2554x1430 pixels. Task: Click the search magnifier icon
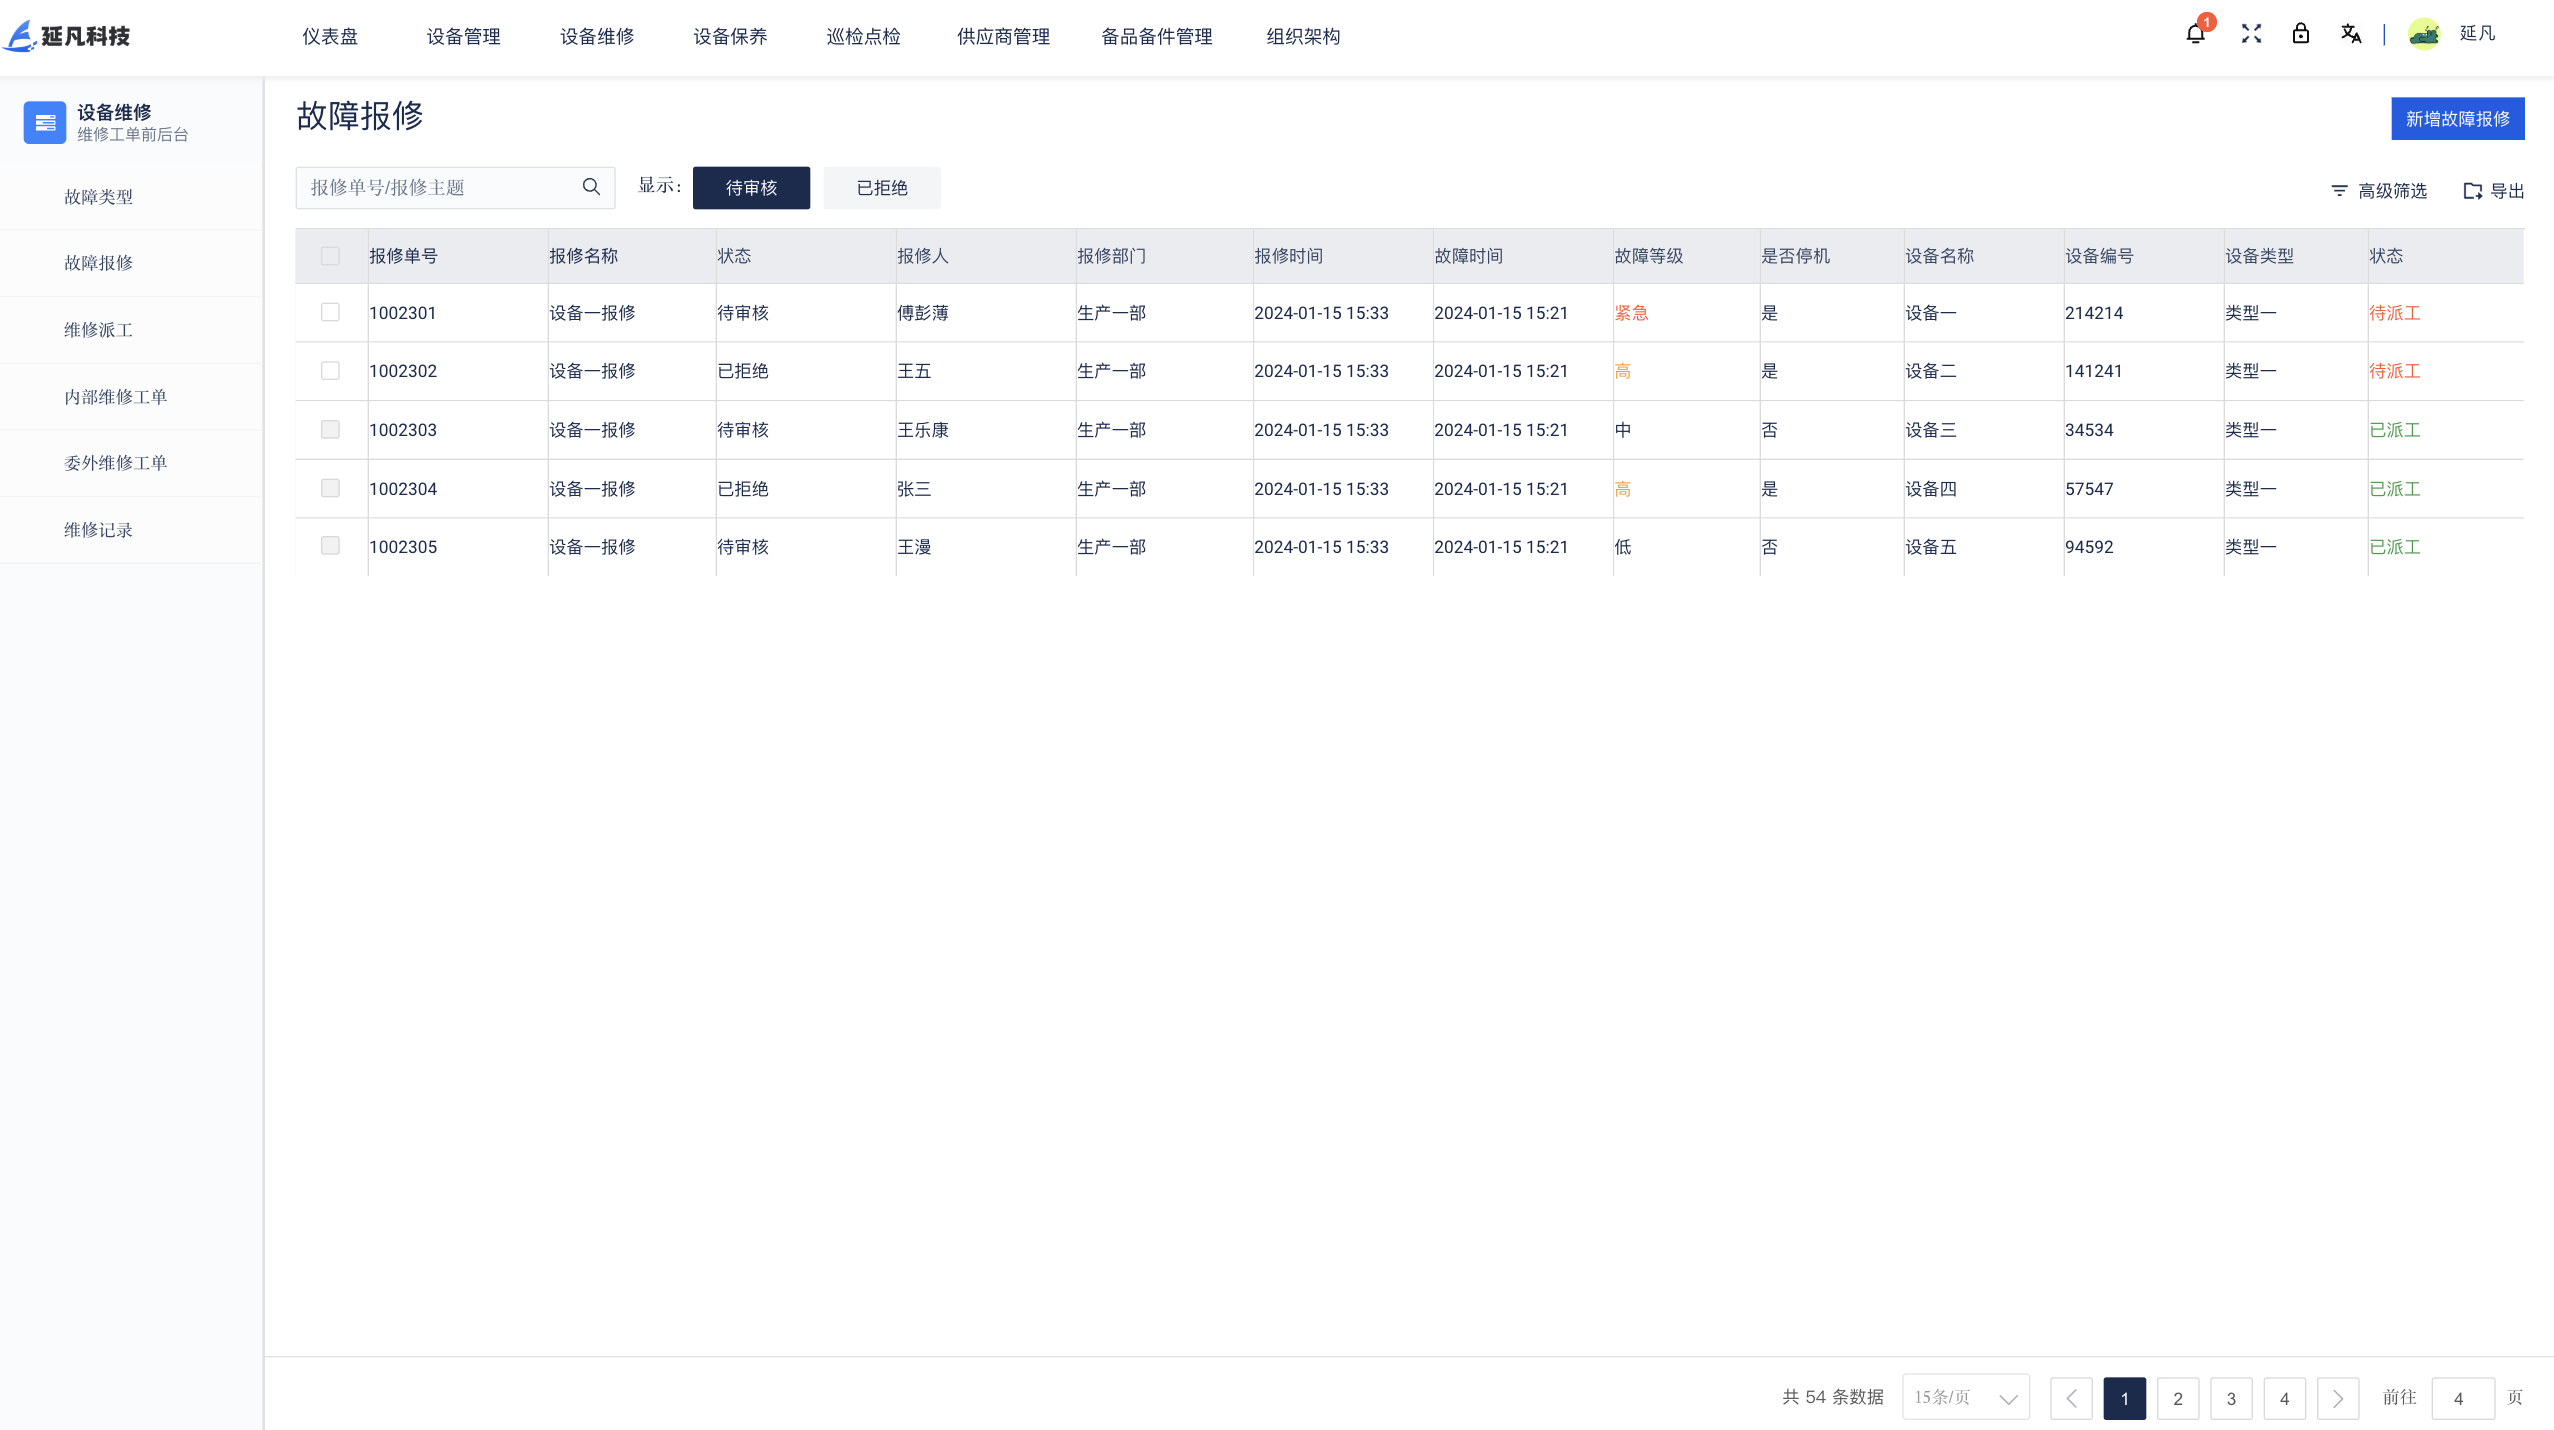[x=591, y=187]
